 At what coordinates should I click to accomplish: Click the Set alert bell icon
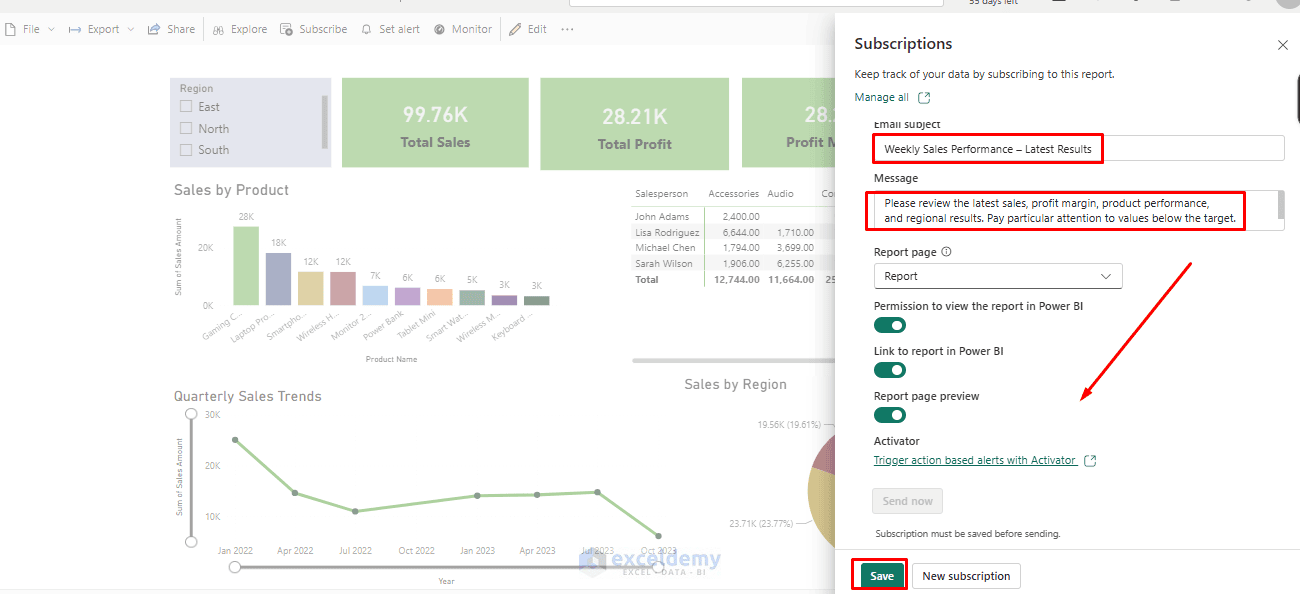366,29
